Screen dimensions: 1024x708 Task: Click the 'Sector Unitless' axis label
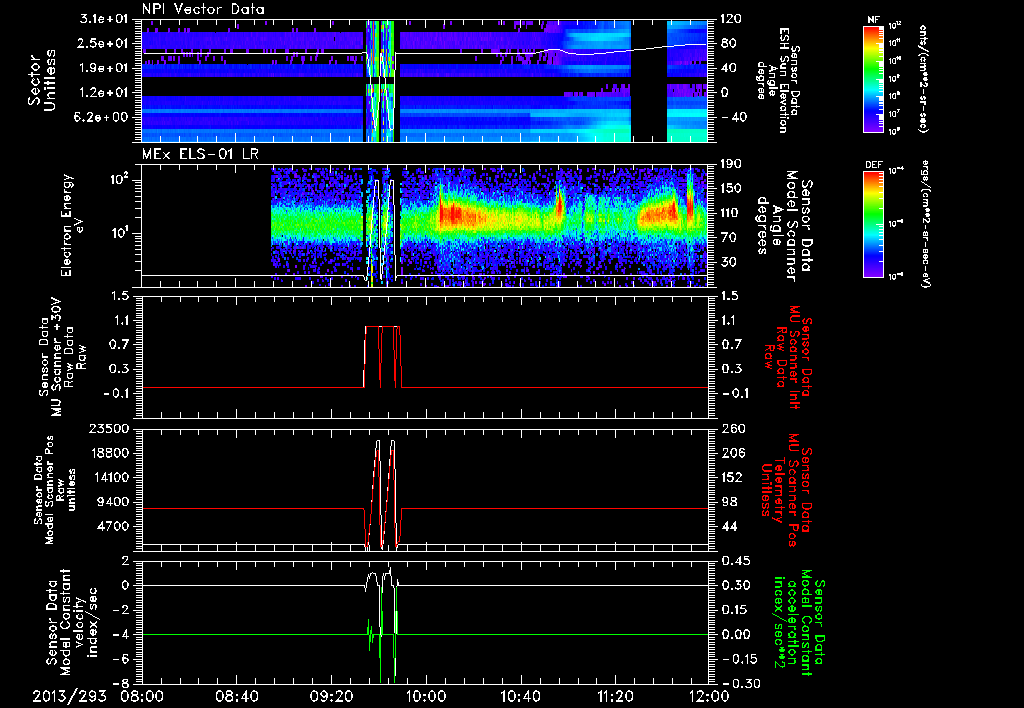click(x=42, y=80)
